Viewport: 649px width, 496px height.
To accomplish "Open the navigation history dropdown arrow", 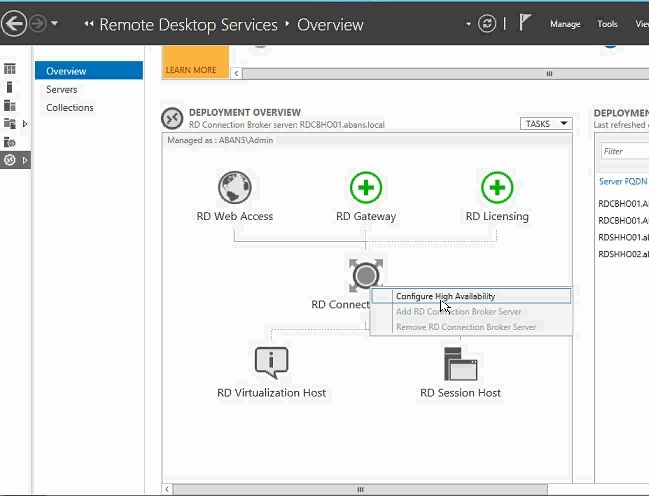I will (55, 24).
